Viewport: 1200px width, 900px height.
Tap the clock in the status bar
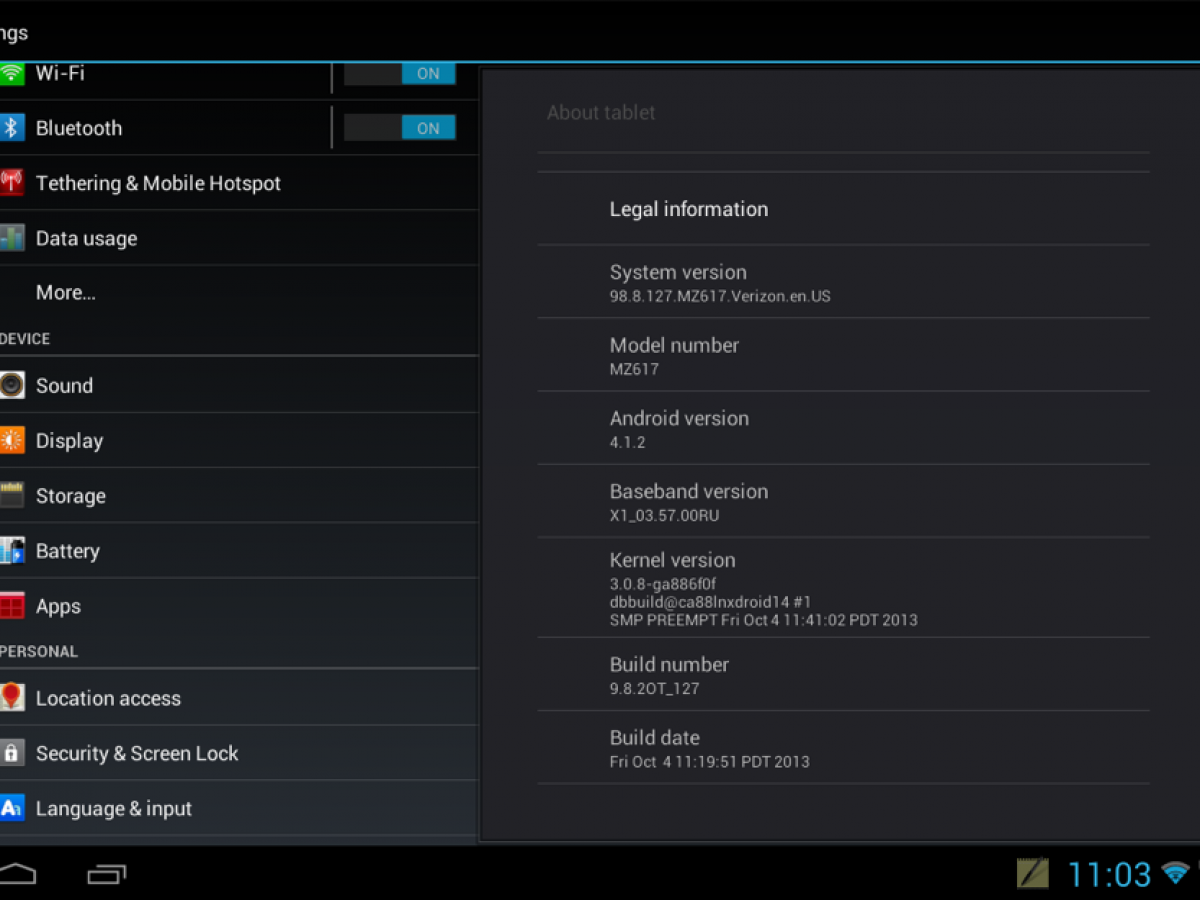click(1109, 875)
